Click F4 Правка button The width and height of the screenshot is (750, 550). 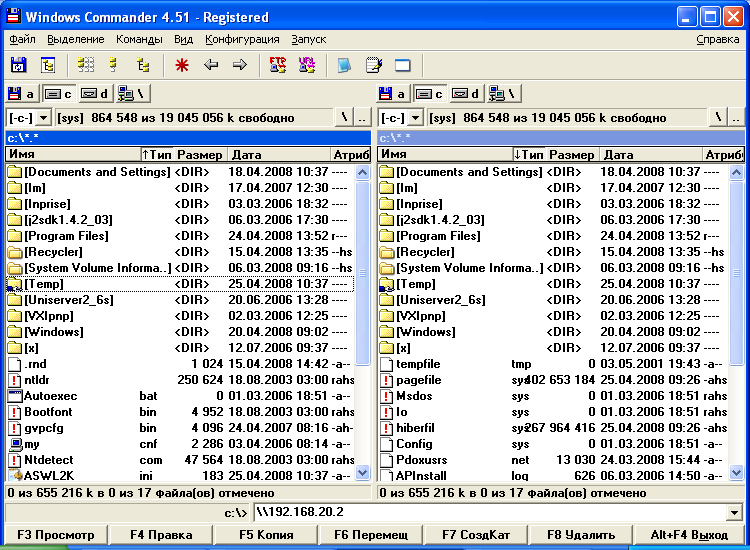(161, 535)
